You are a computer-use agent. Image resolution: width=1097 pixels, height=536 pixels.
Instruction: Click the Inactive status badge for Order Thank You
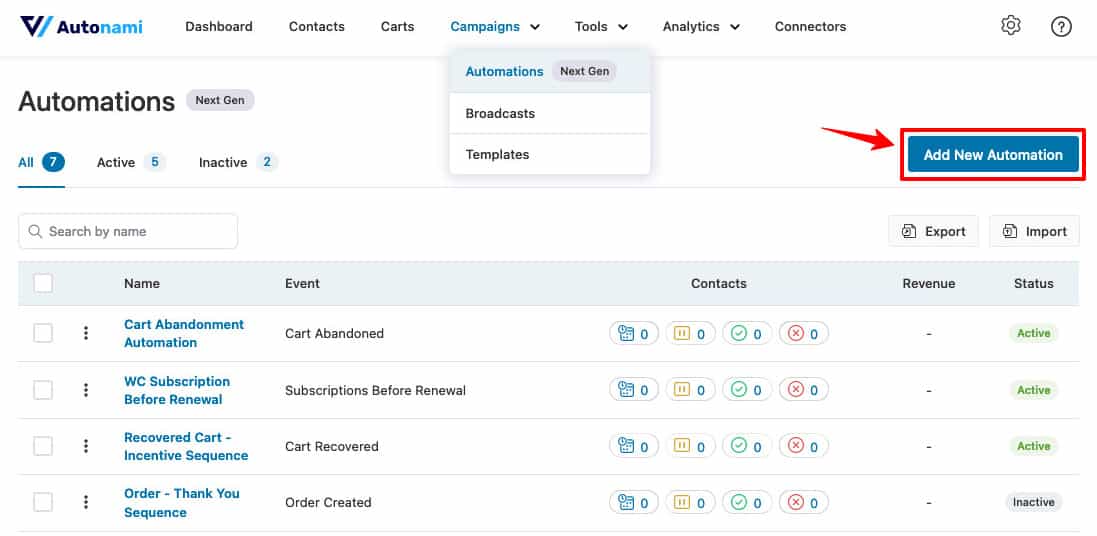pyautogui.click(x=1033, y=502)
